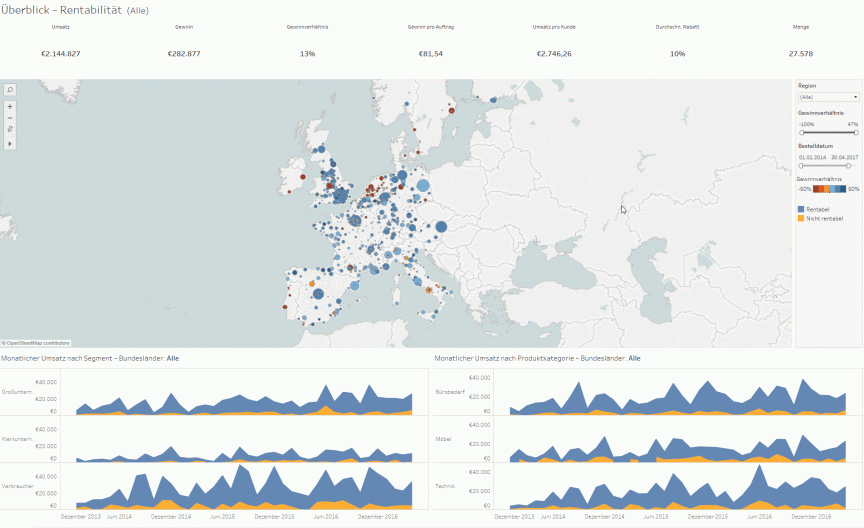Viewport: 864px width, 528px height.
Task: Expand map tools with the arrow icon
Action: coord(10,144)
